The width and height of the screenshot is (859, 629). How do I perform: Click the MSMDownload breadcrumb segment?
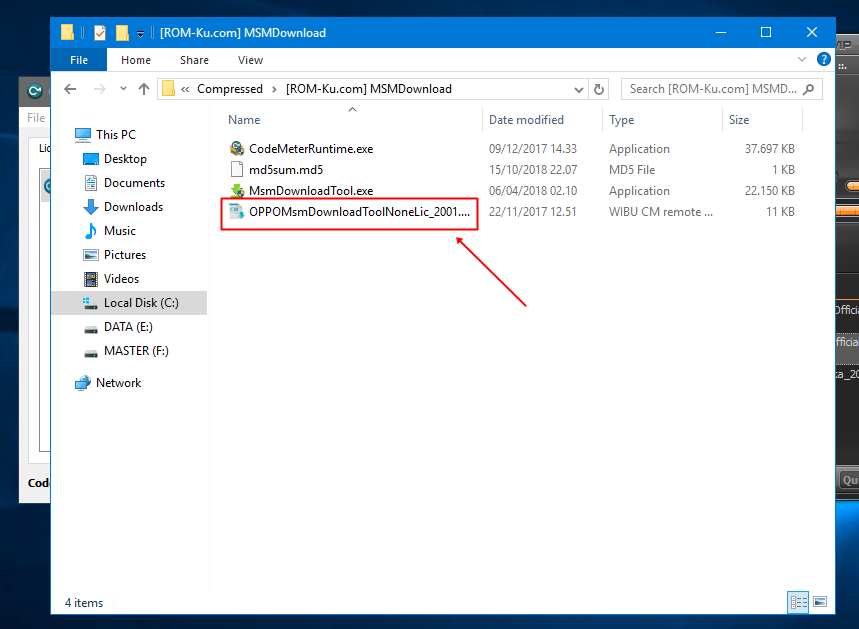click(369, 89)
